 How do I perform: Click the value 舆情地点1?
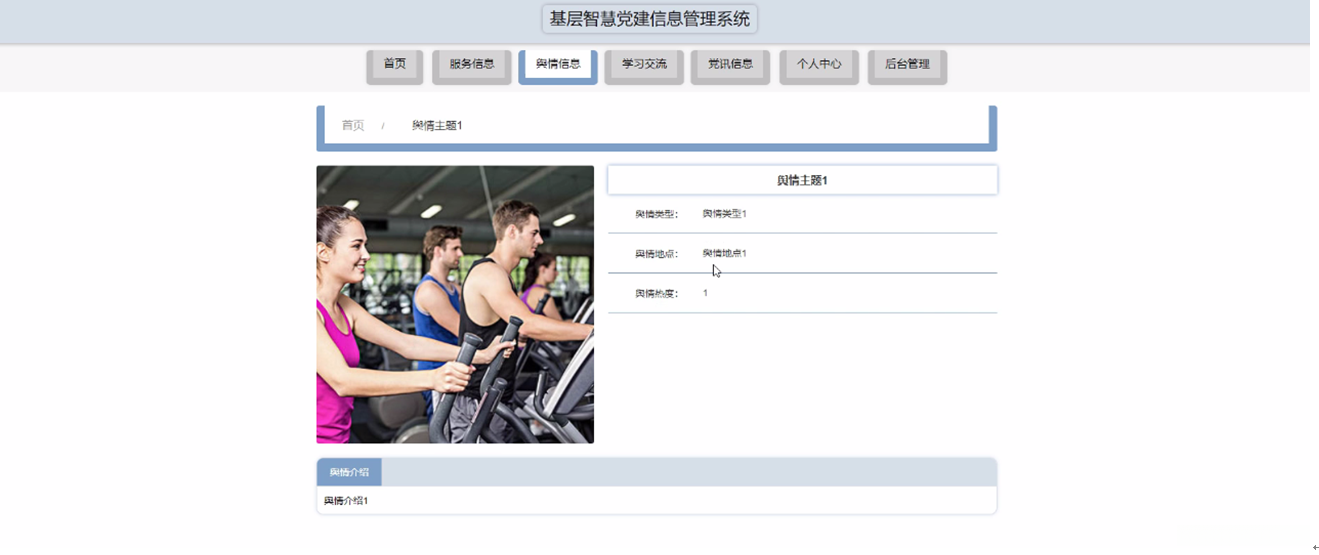click(725, 253)
